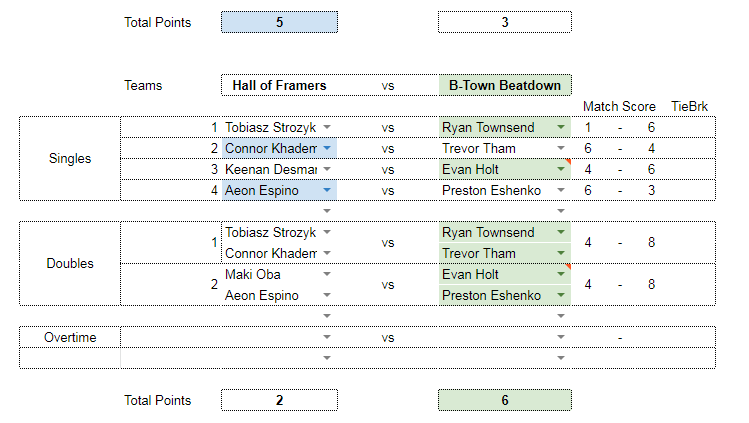
Task: Open Preston Eshenko singles dropdown arrow
Action: (561, 190)
